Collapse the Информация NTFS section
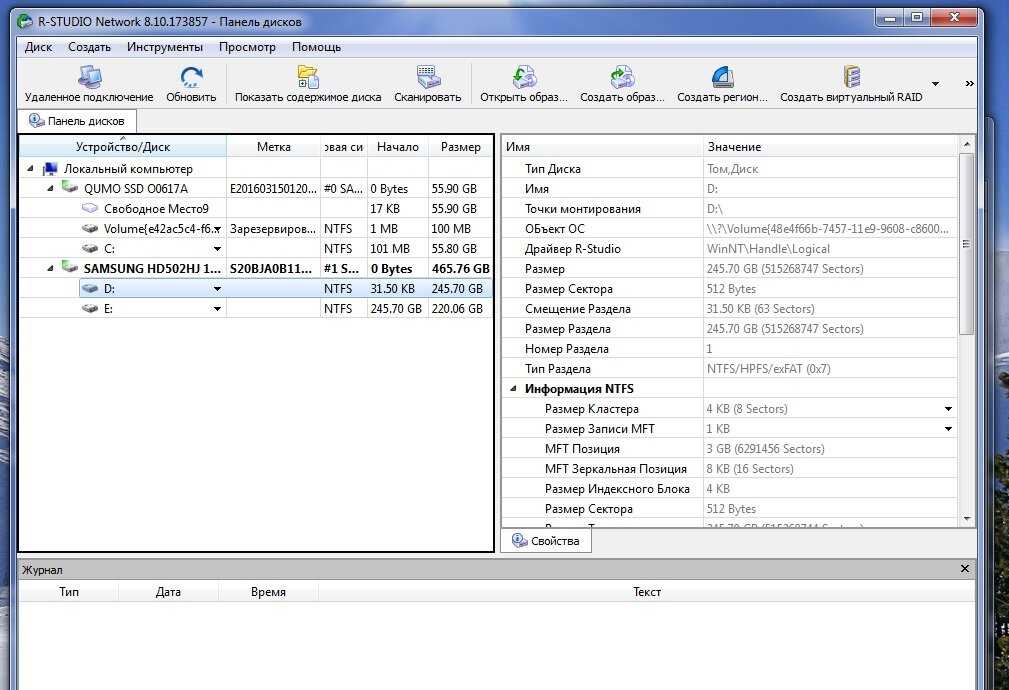Screen dimensions: 1009x690 coord(513,389)
